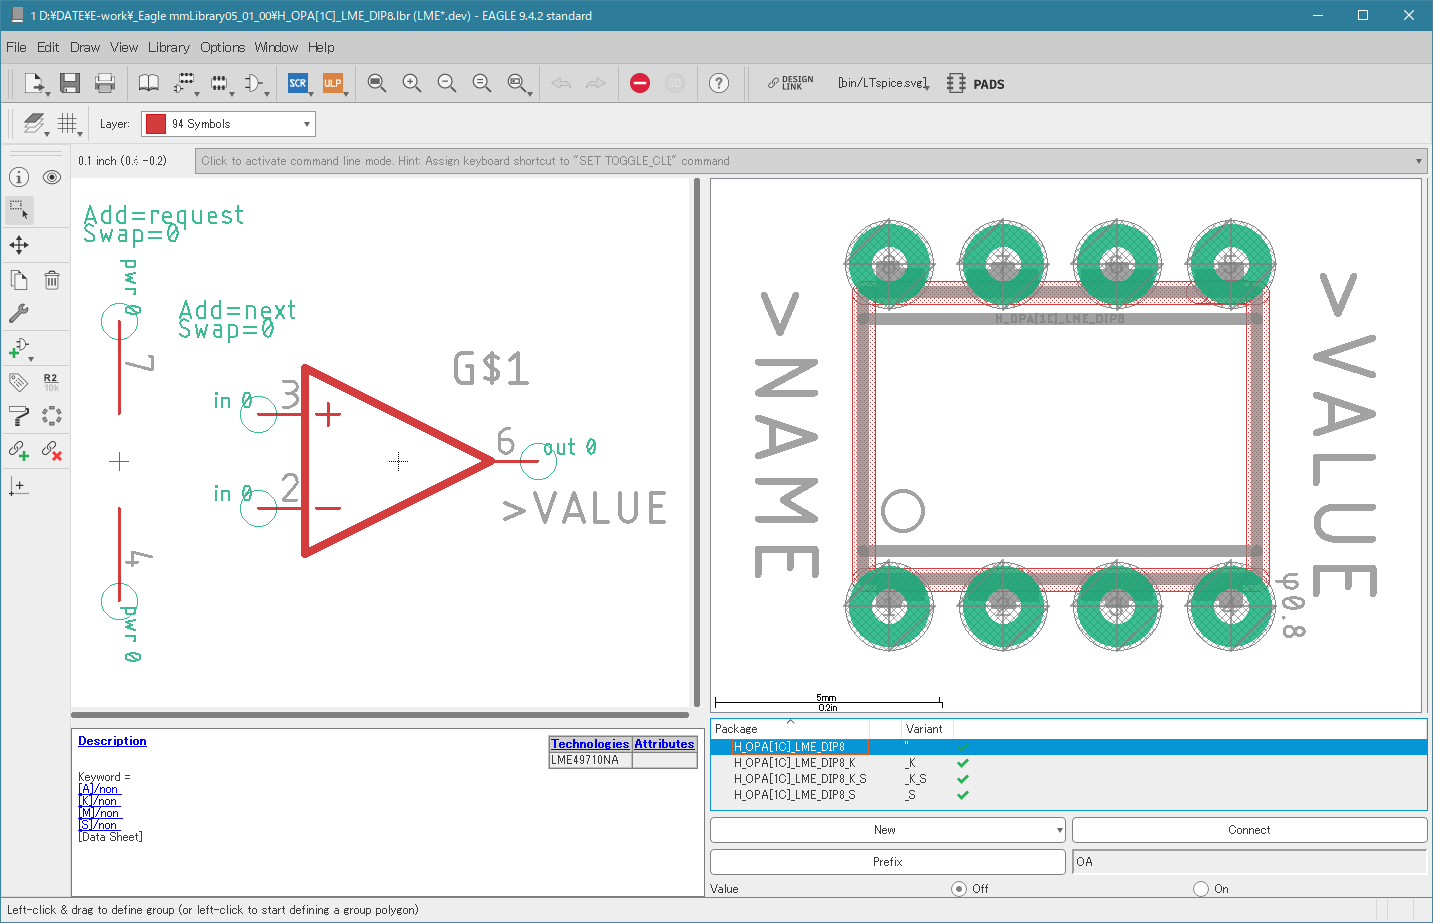Click the Save icon in toolbar
The width and height of the screenshot is (1433, 923).
[70, 83]
